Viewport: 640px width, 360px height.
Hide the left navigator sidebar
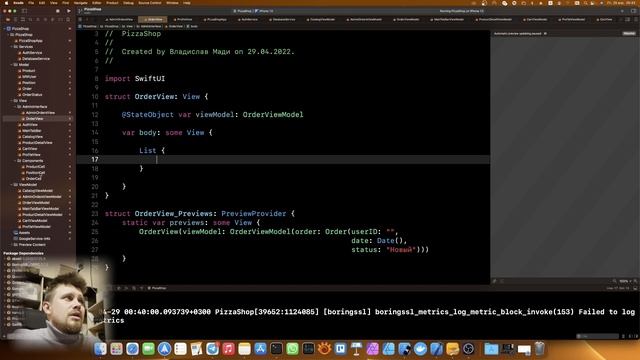[x=24, y=11]
